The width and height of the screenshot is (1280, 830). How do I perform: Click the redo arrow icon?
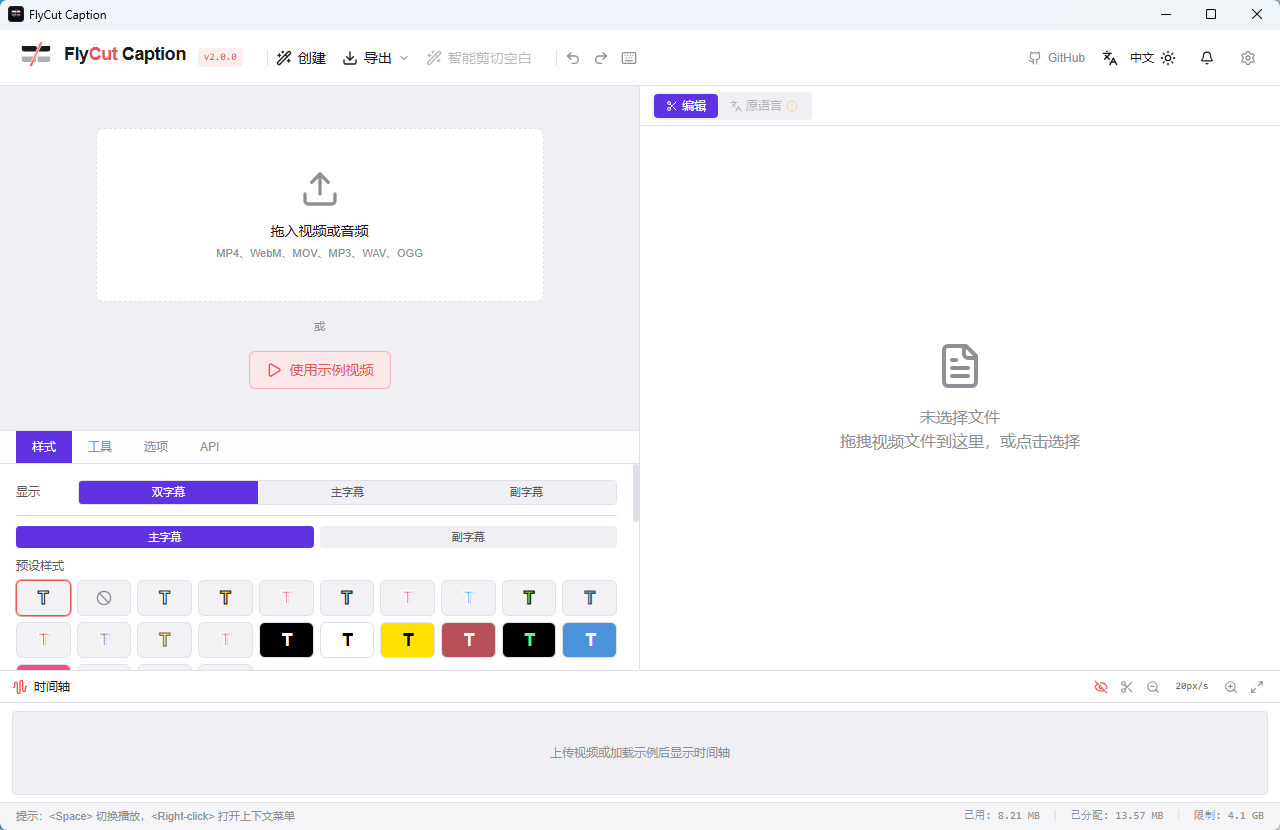pos(601,58)
